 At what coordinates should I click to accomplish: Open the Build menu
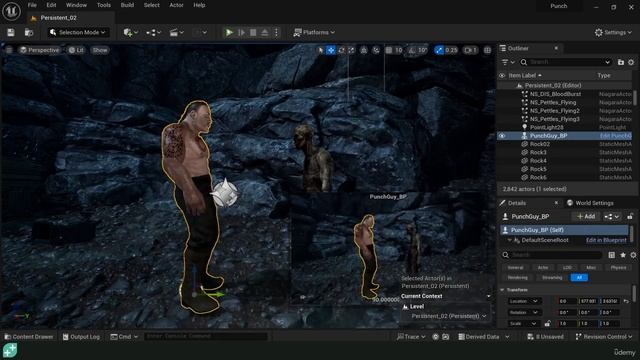click(127, 5)
